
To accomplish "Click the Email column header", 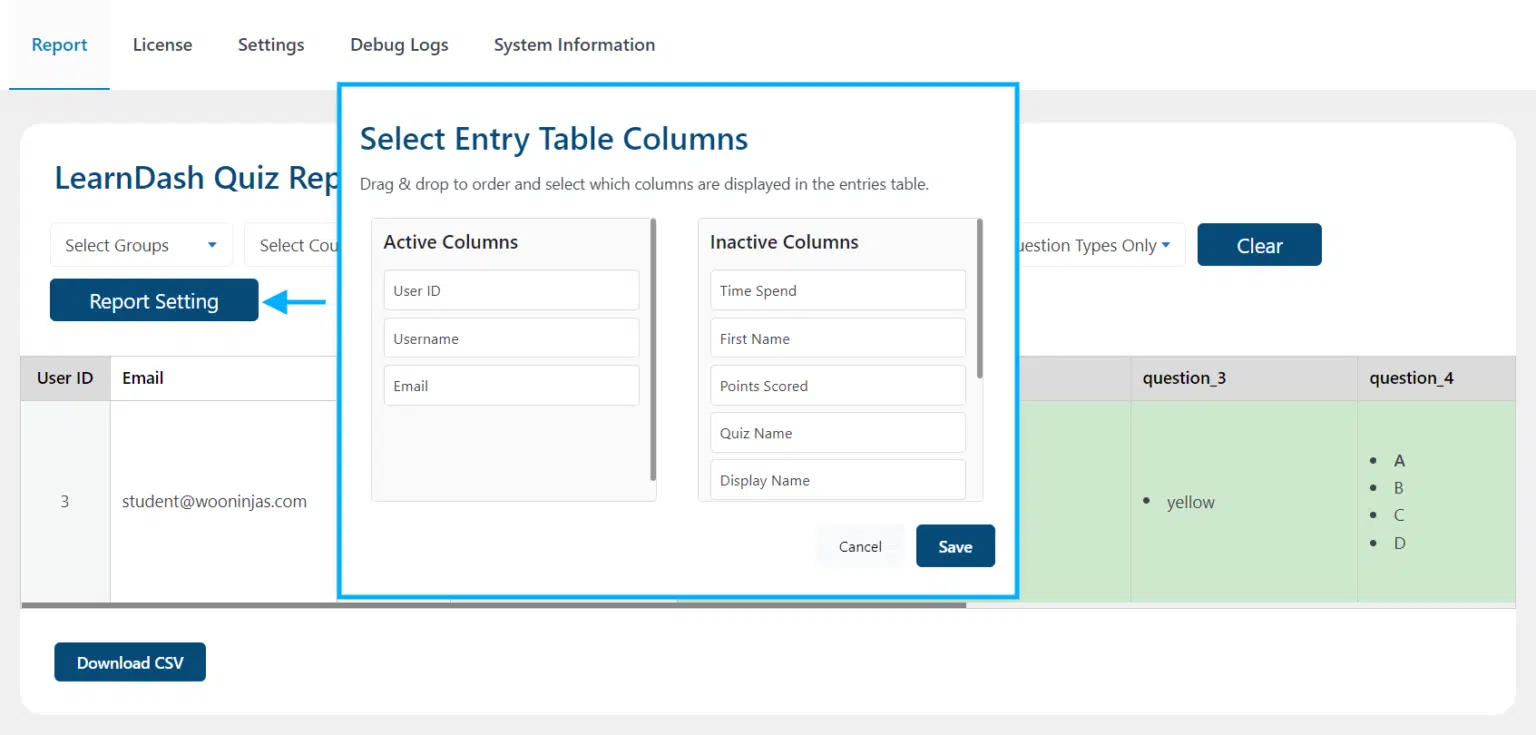I will [143, 378].
